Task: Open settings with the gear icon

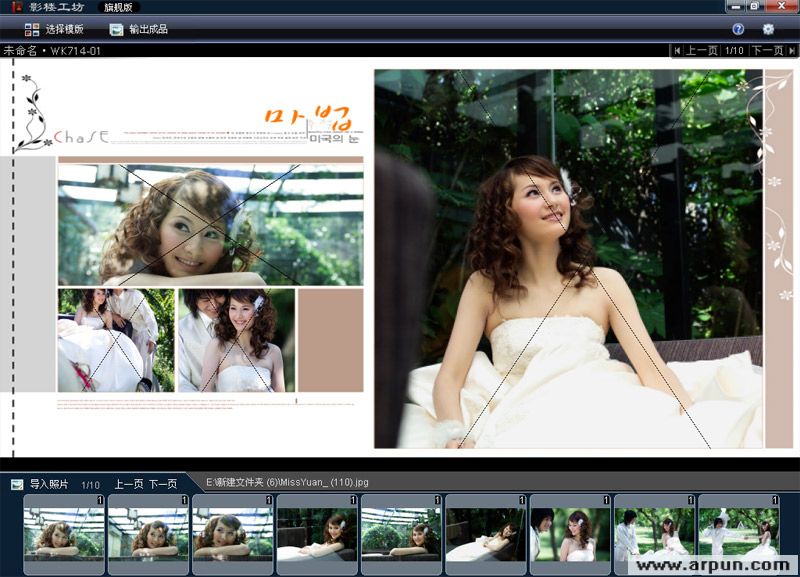Action: (768, 30)
